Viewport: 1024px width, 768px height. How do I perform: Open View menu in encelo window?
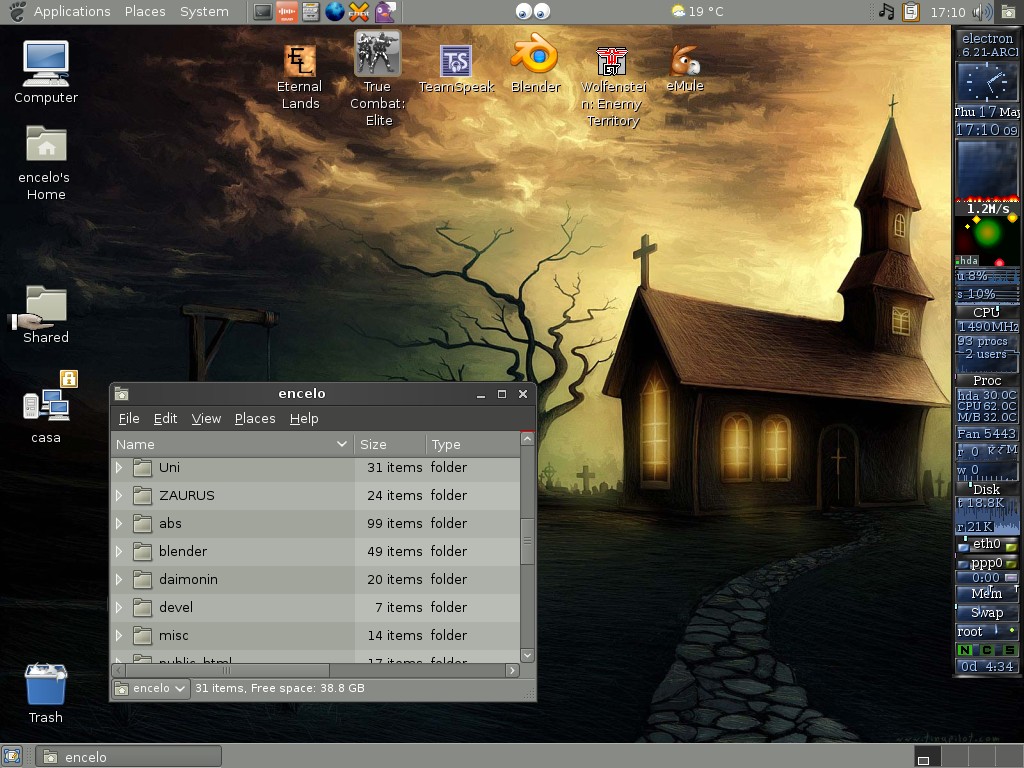[206, 419]
